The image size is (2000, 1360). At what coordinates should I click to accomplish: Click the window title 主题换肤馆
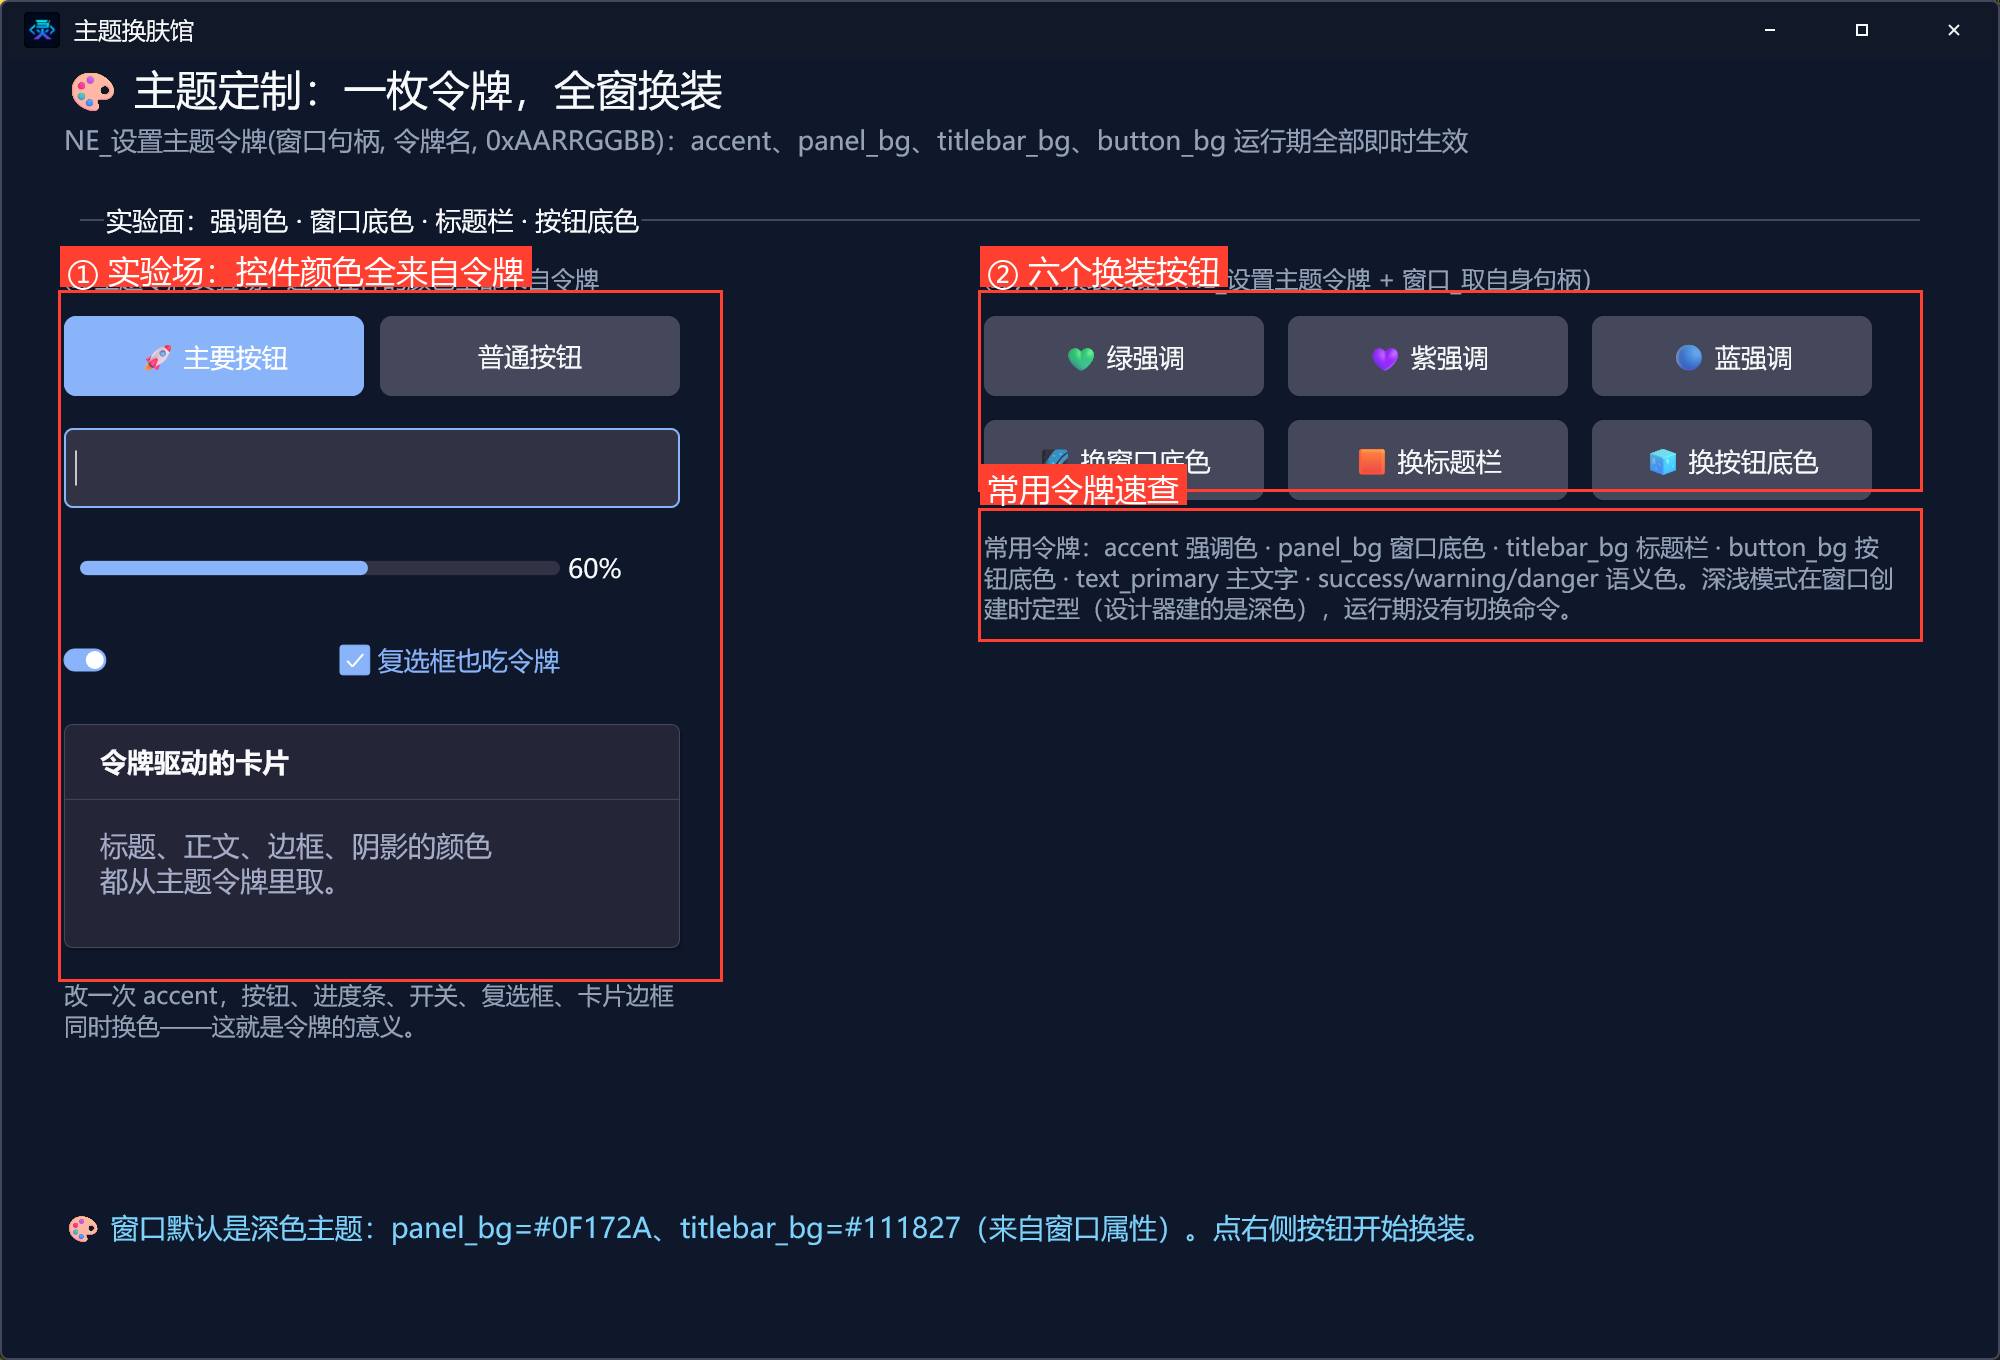pos(133,31)
